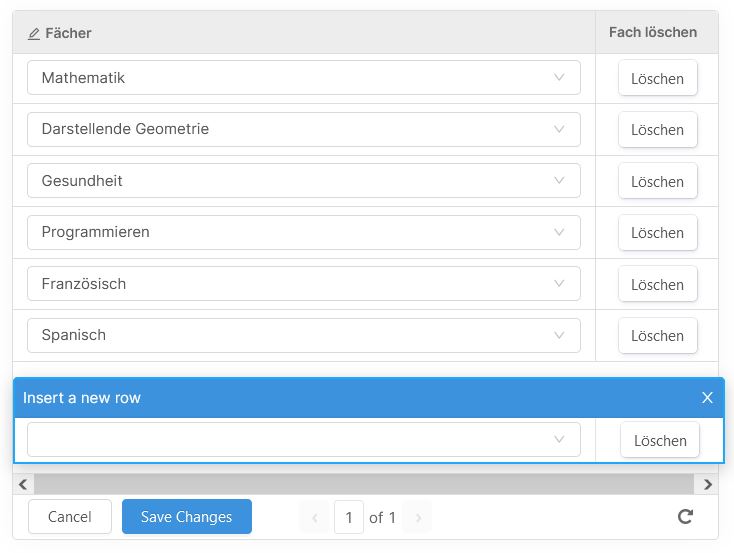Click Löschen for the Spanisch row
The width and height of the screenshot is (734, 553).
(657, 335)
